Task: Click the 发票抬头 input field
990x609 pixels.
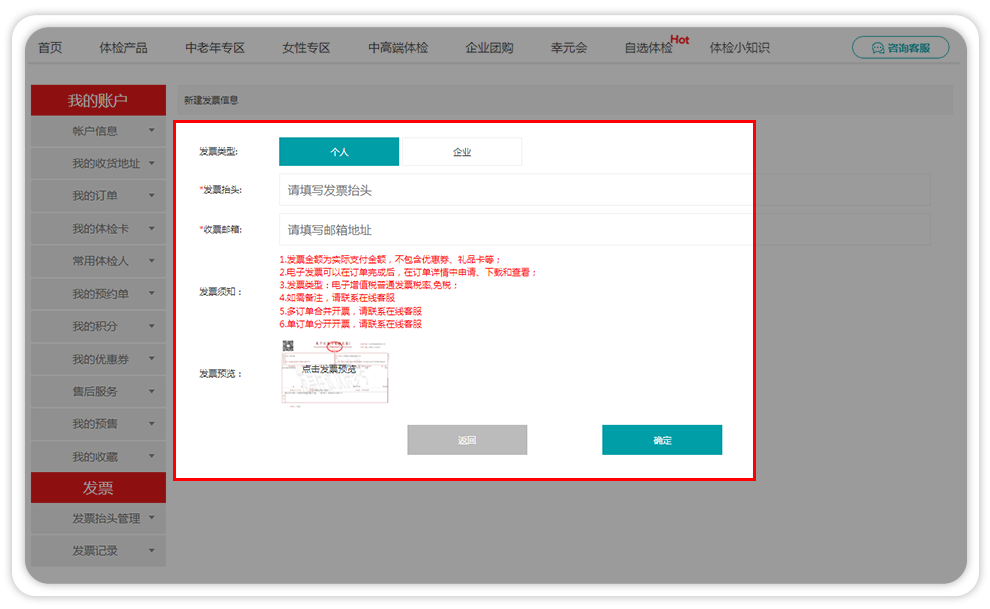Action: point(515,190)
